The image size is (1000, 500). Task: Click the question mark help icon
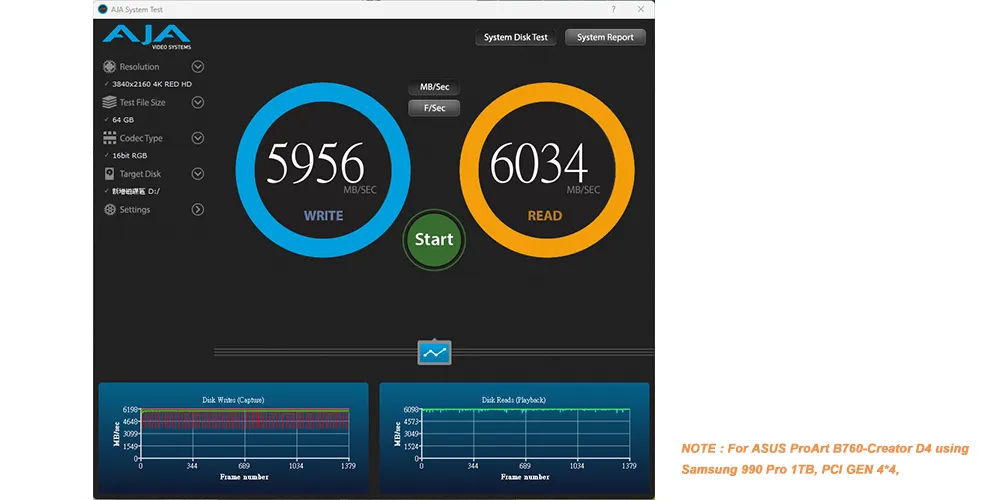tap(613, 8)
